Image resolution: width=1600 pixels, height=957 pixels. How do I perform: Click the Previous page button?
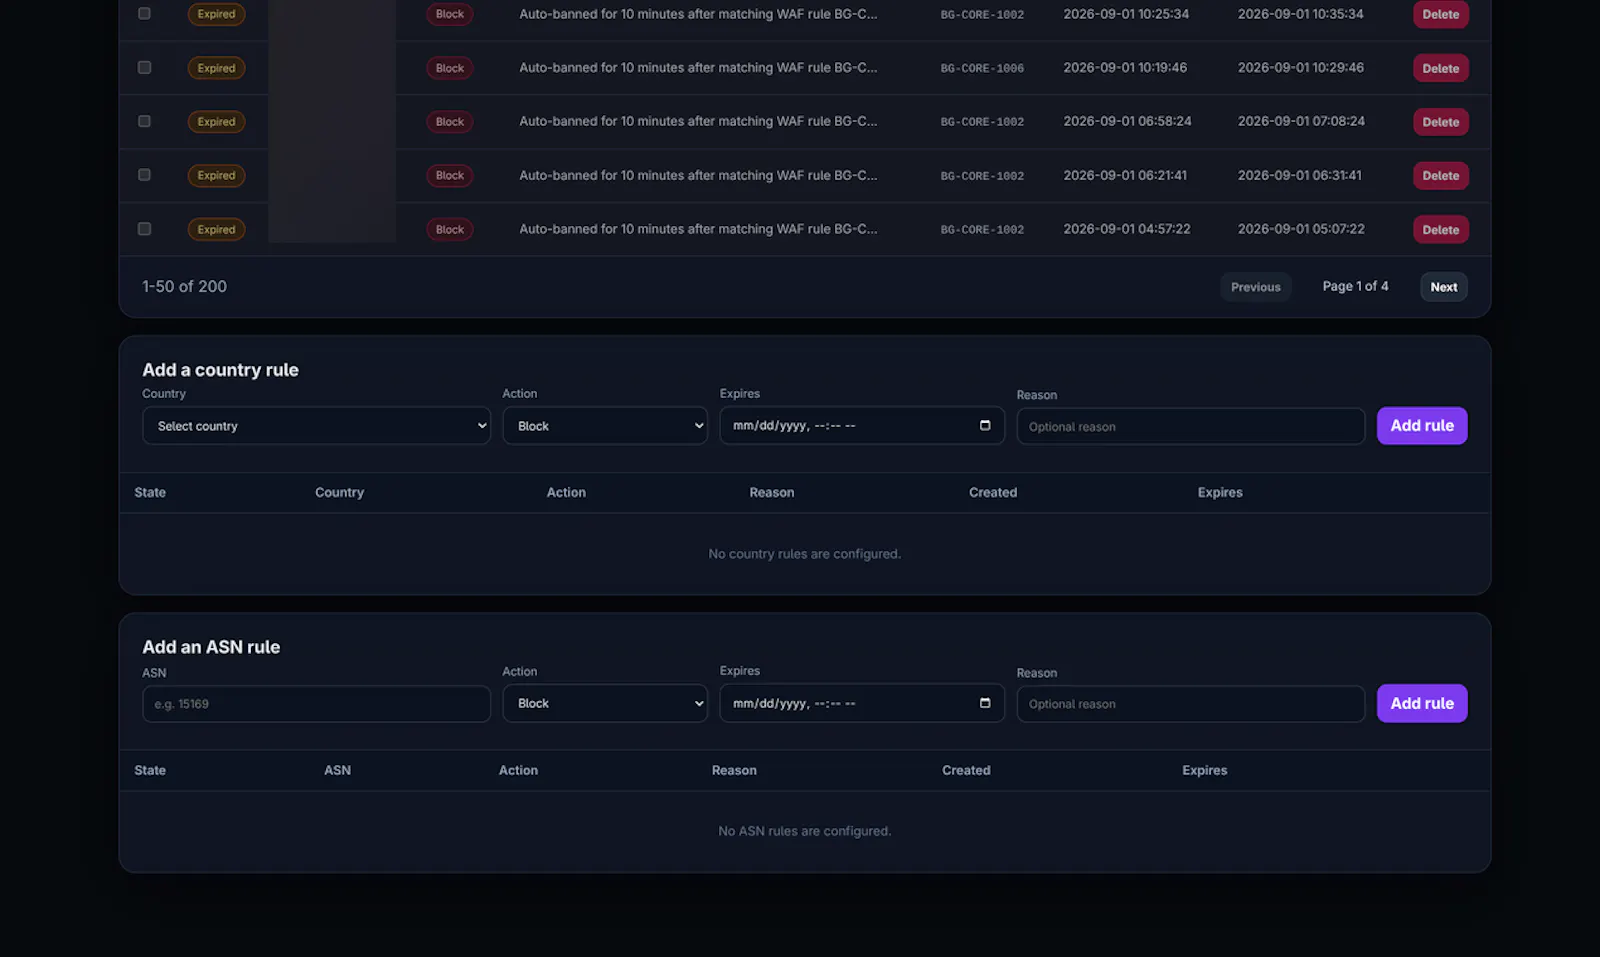(1255, 287)
